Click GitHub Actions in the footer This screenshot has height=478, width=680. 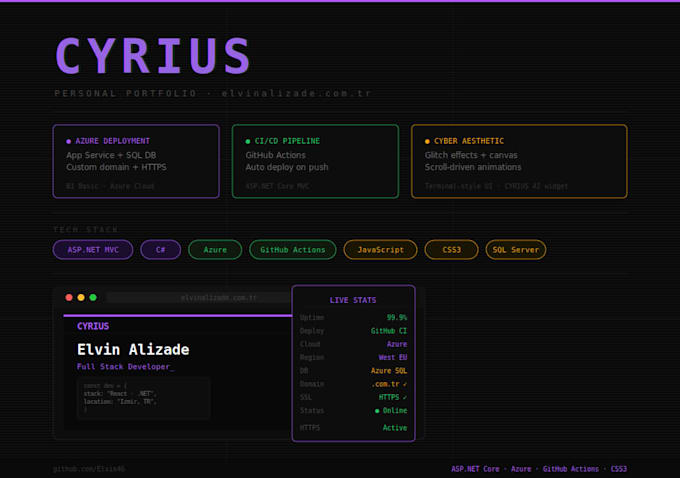coord(571,469)
